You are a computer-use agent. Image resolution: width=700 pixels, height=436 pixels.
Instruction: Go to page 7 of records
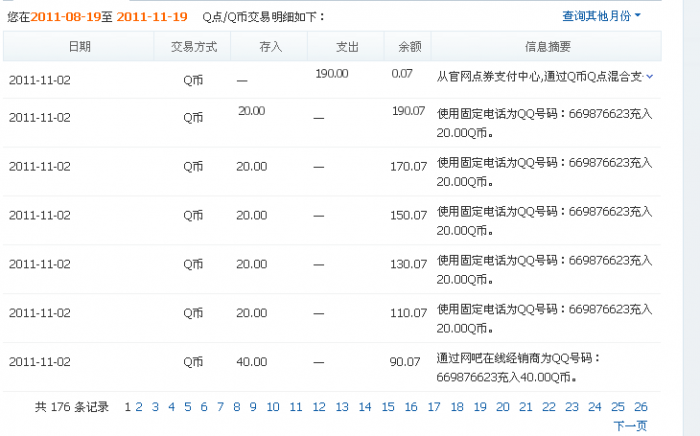pos(220,407)
